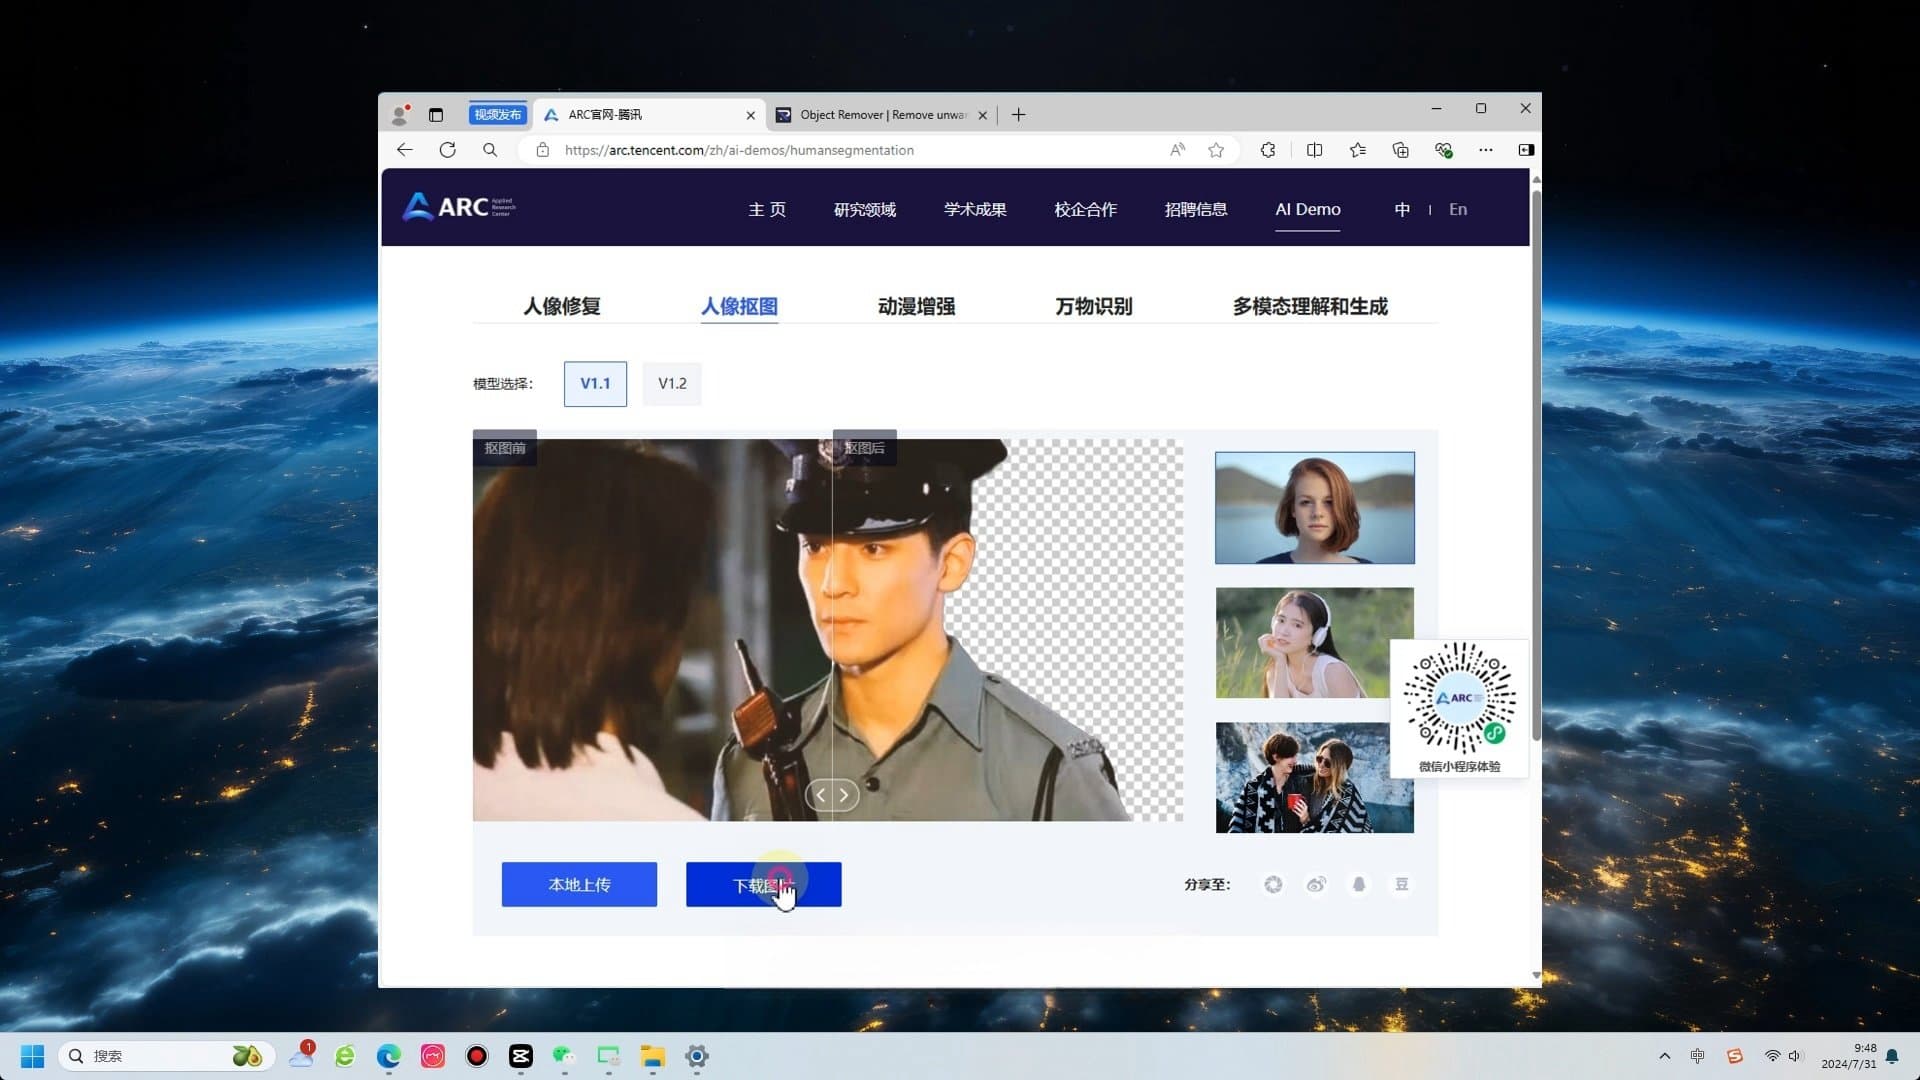This screenshot has width=1920, height=1080.
Task: Select model version V1.2
Action: (671, 383)
